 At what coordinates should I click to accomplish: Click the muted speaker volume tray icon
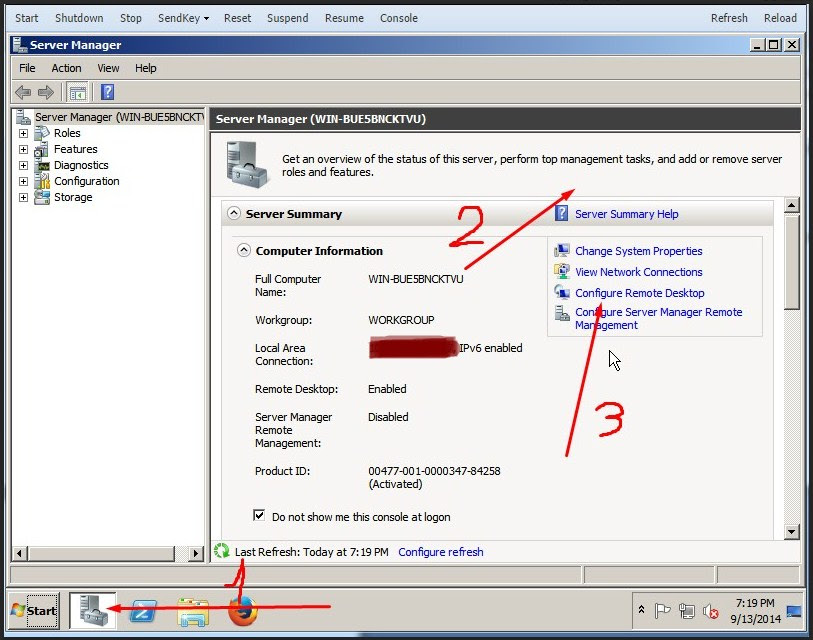coord(711,611)
